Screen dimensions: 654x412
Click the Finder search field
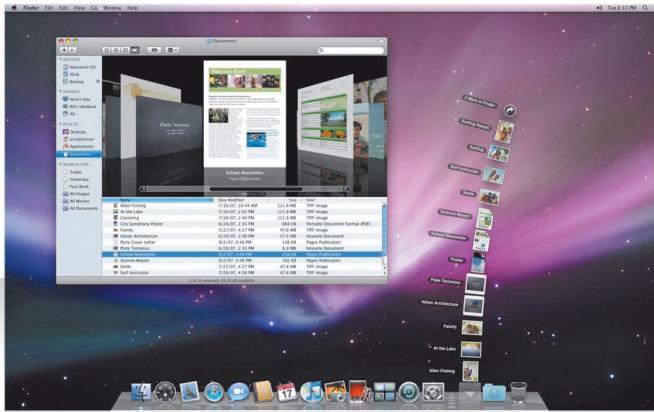coord(351,50)
